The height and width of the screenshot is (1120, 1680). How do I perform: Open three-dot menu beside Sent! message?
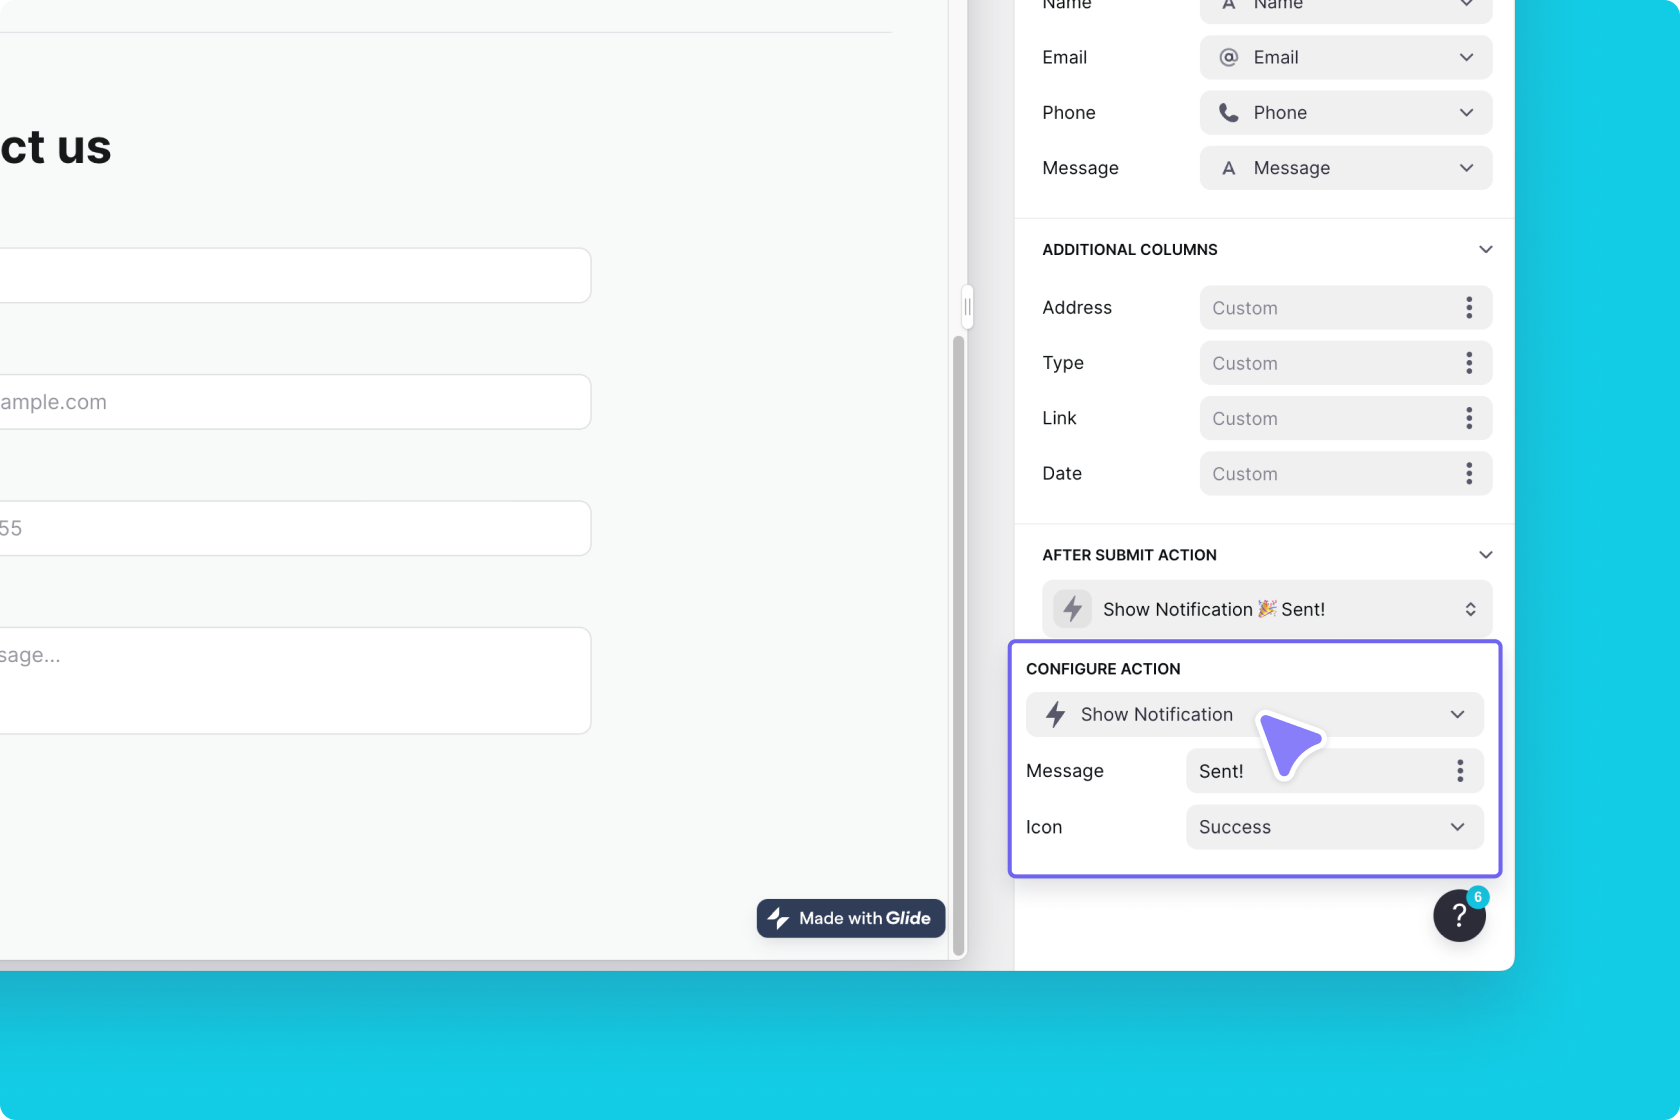(x=1459, y=771)
